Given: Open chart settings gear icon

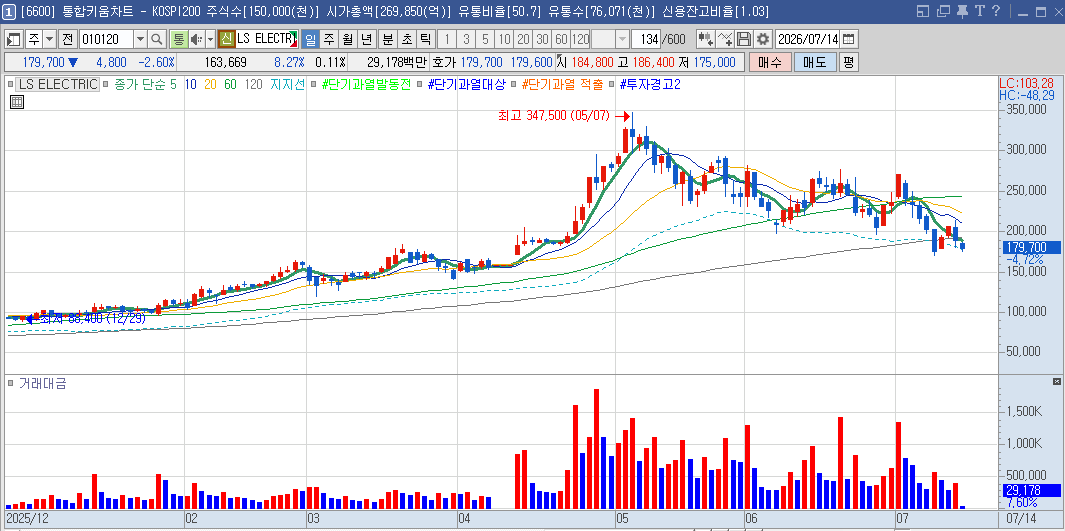Looking at the screenshot, I should 763,39.
